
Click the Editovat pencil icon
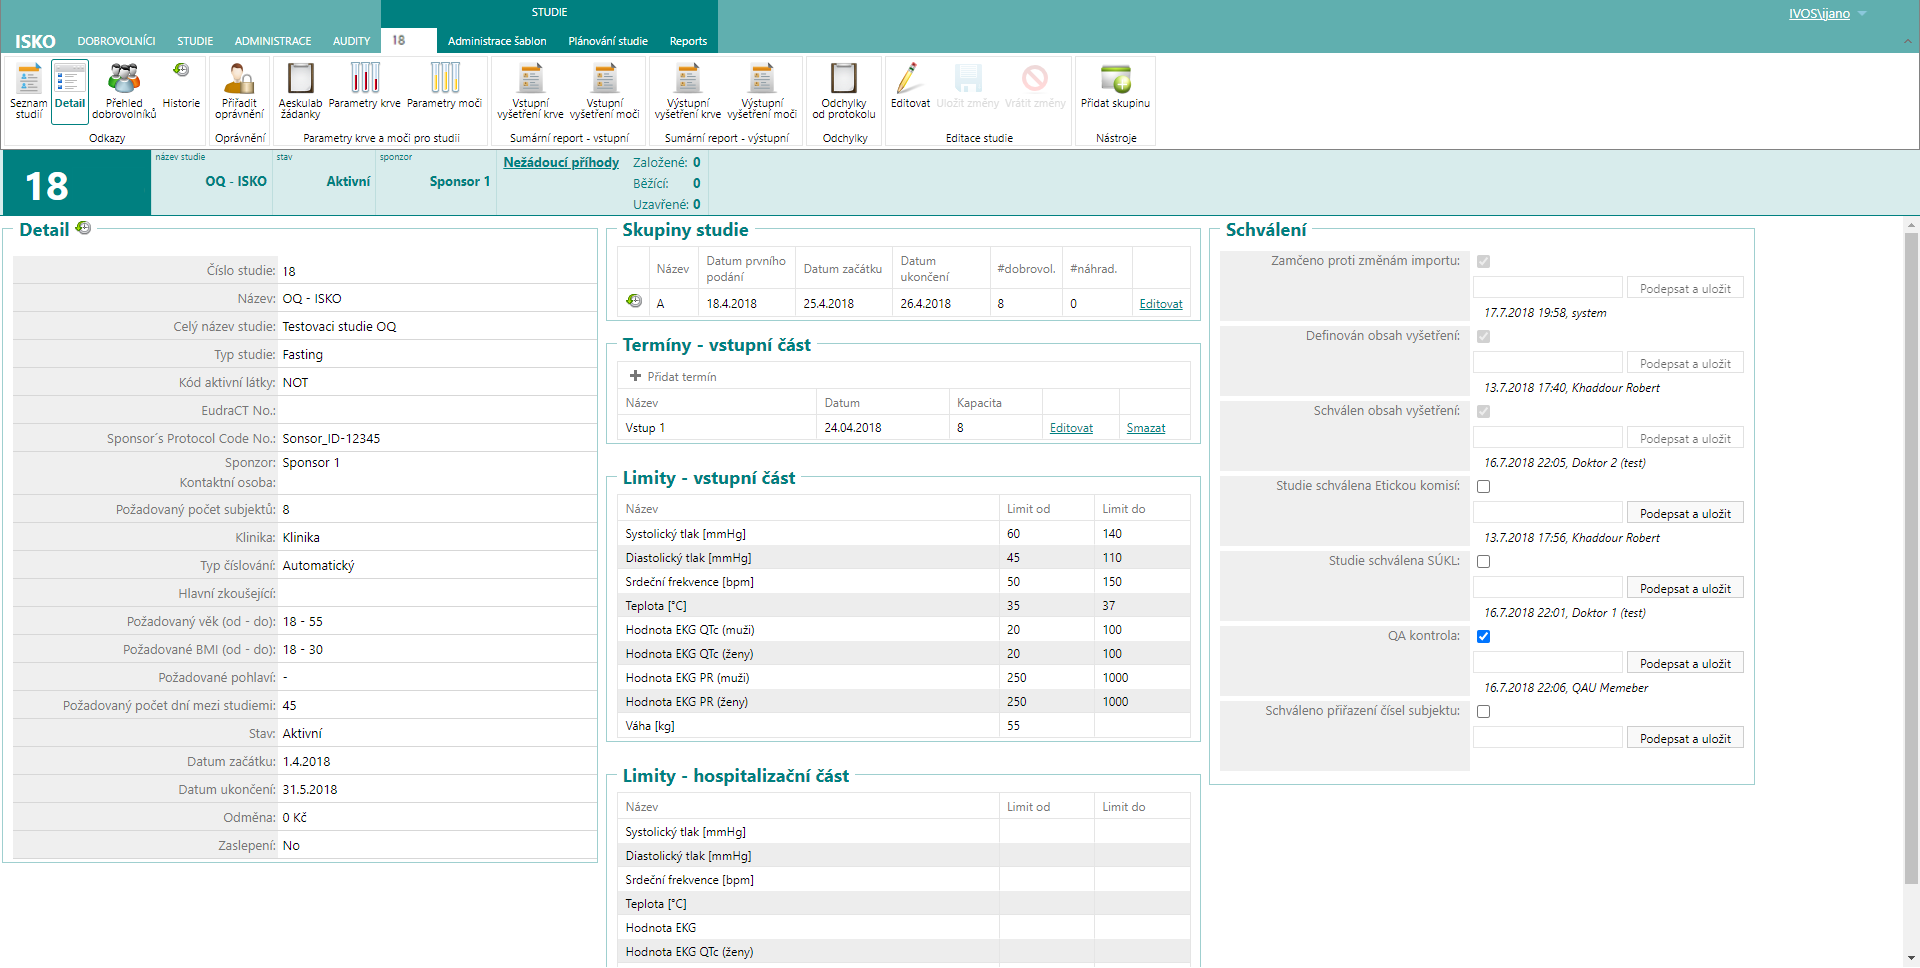click(910, 86)
